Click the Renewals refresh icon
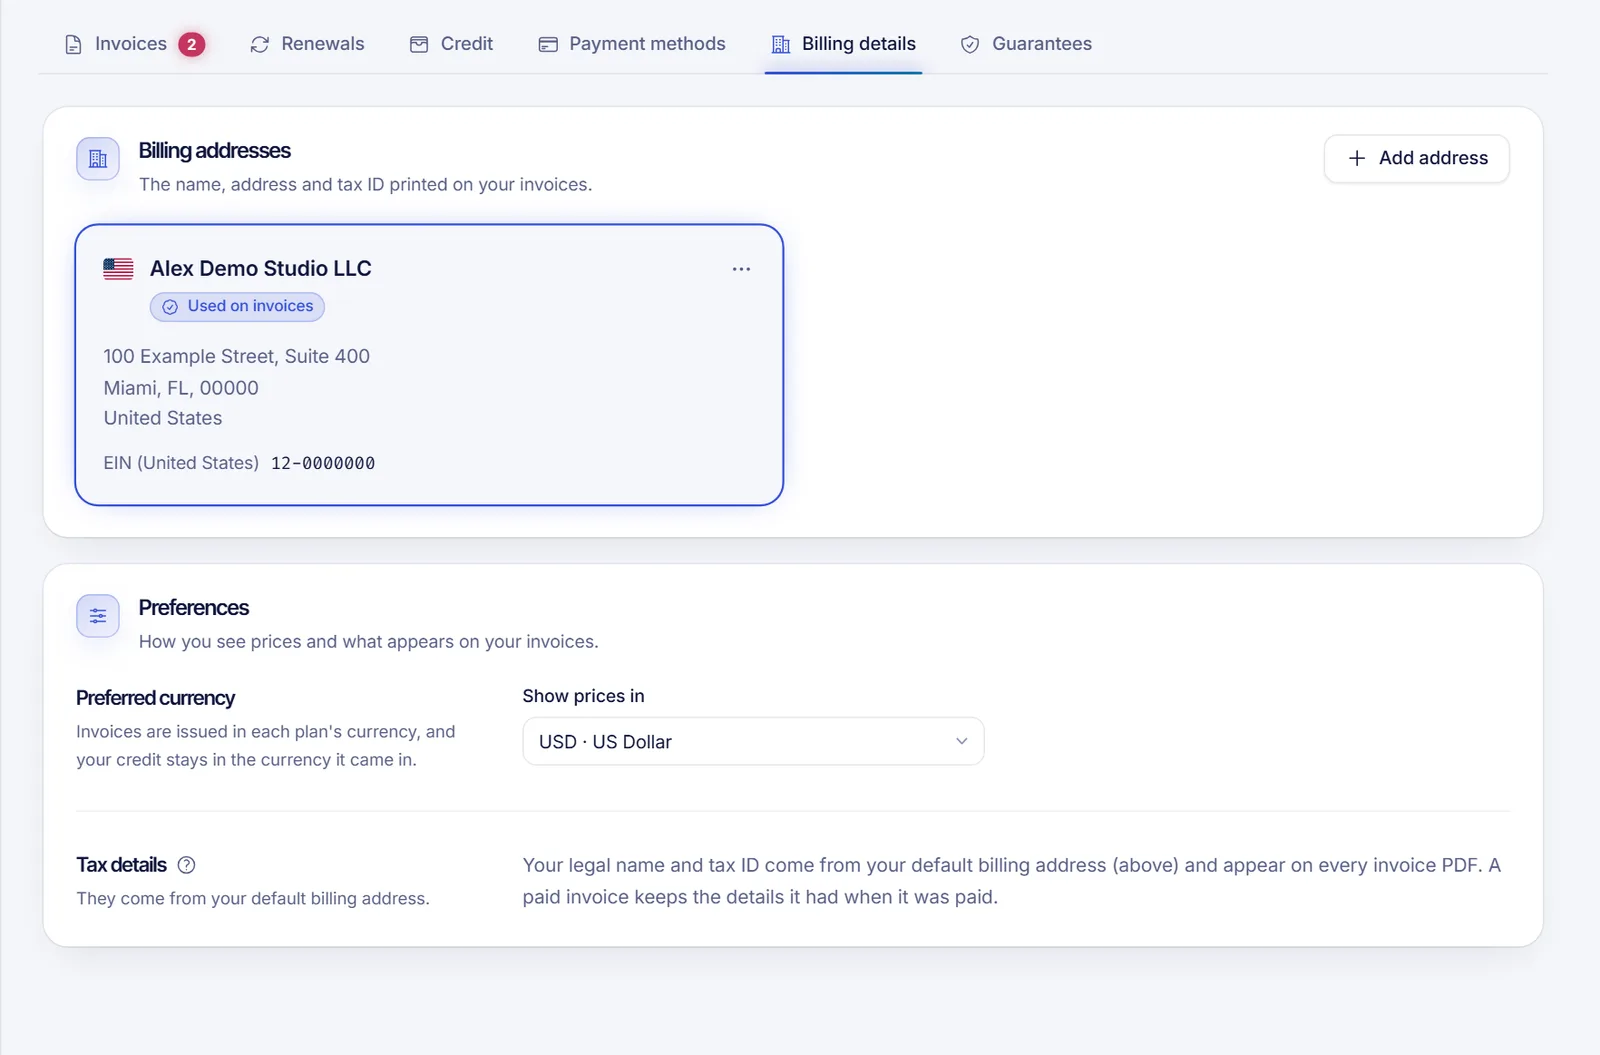The image size is (1600, 1055). tap(260, 44)
